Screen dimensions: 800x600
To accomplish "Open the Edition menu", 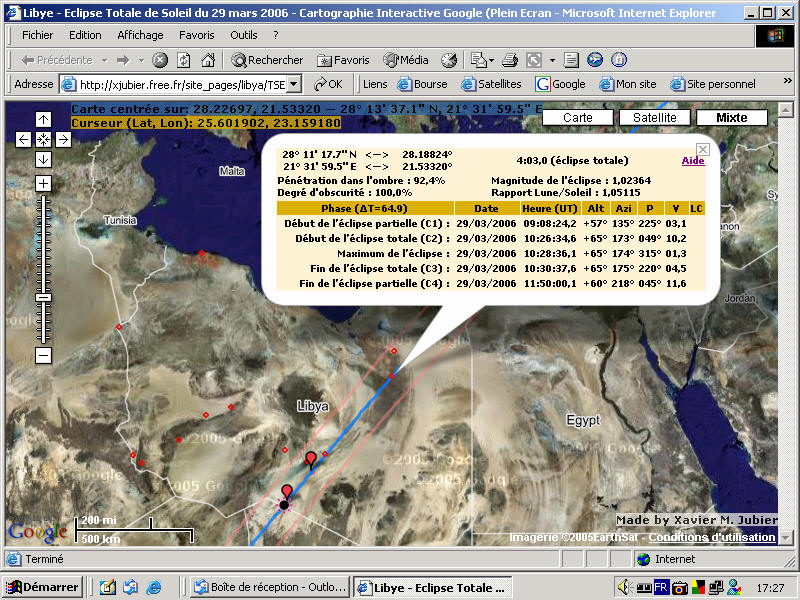I will pyautogui.click(x=85, y=35).
